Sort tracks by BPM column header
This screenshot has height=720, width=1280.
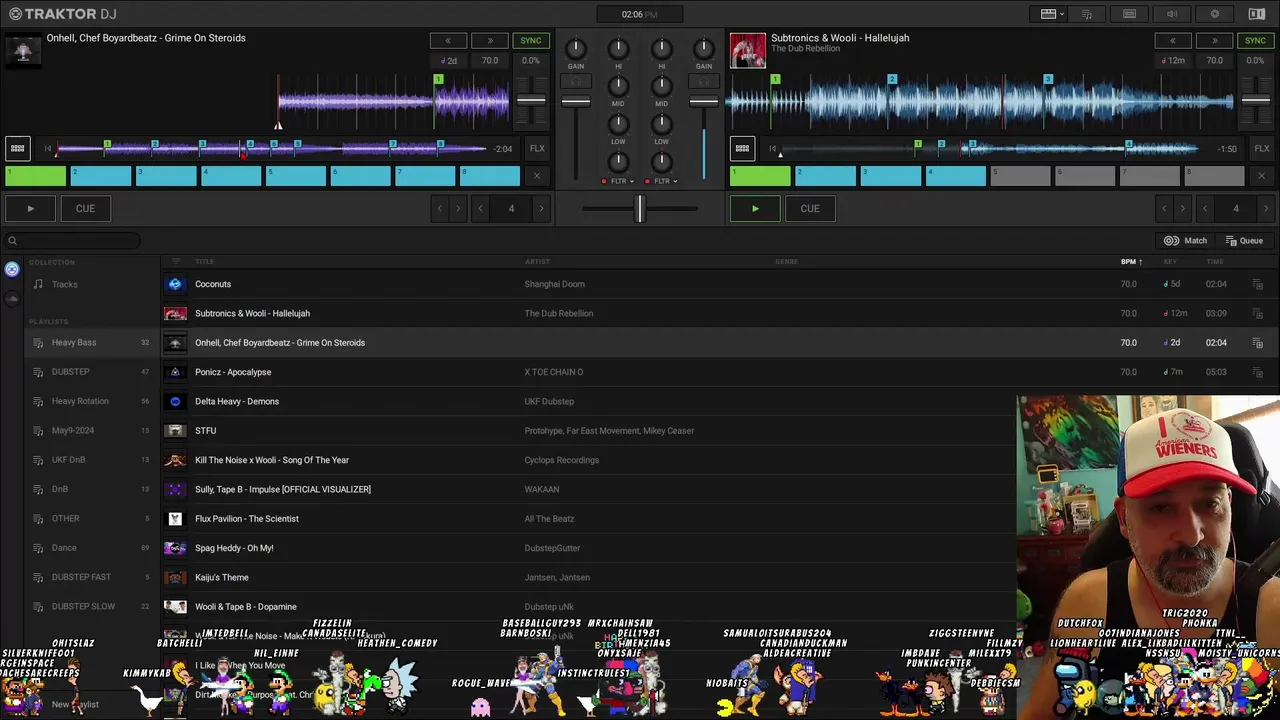(1131, 262)
